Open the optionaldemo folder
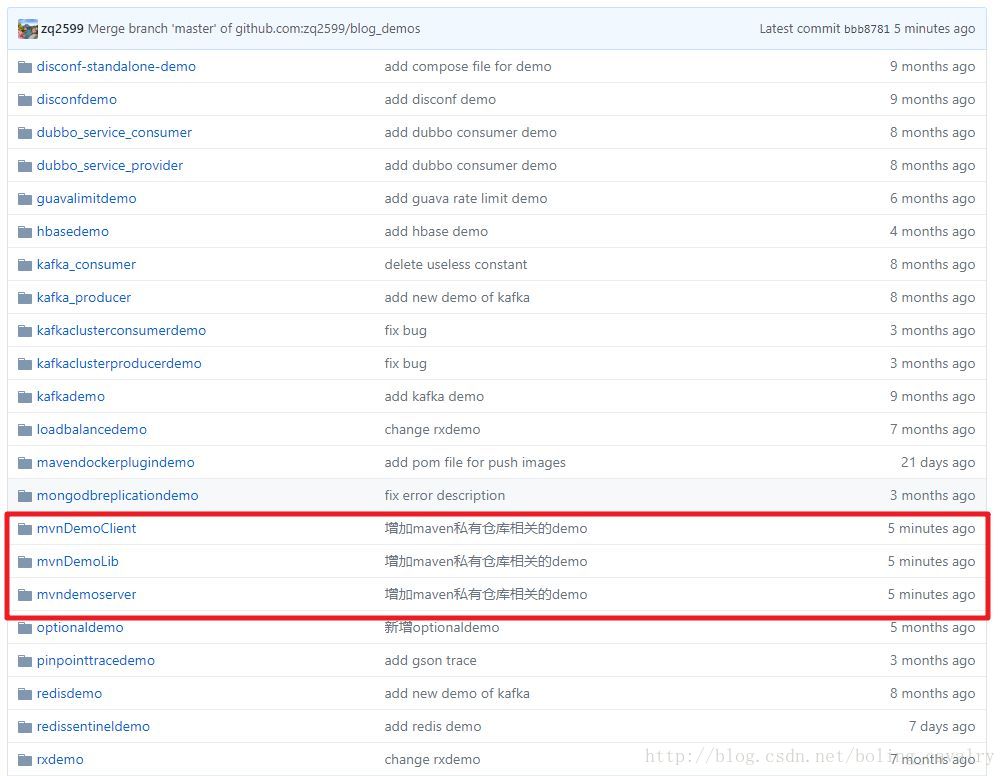The width and height of the screenshot is (1006, 776). [x=80, y=628]
